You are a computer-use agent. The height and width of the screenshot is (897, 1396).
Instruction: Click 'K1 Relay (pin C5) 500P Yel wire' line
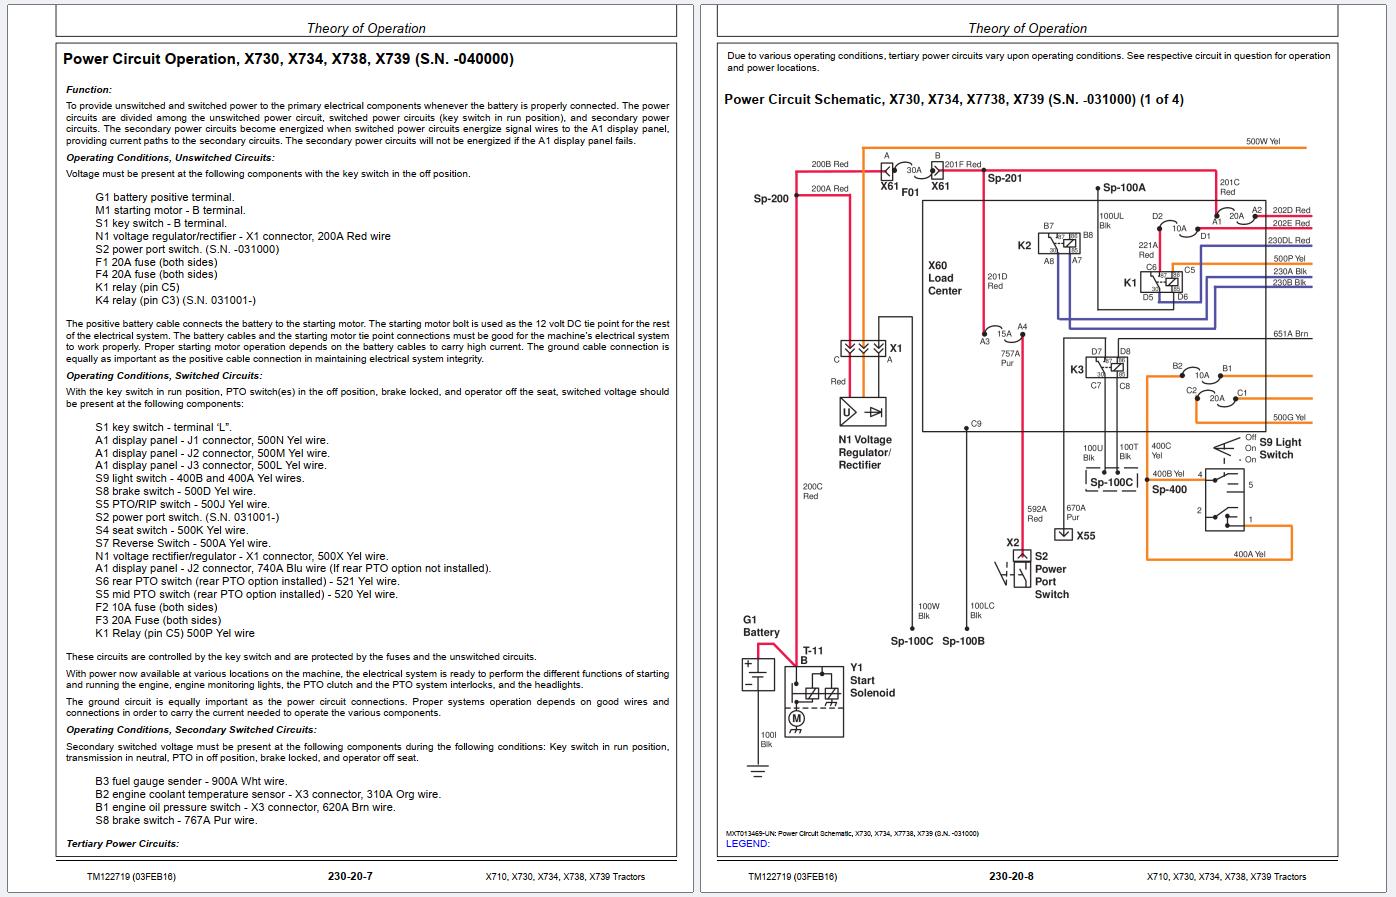tap(175, 634)
